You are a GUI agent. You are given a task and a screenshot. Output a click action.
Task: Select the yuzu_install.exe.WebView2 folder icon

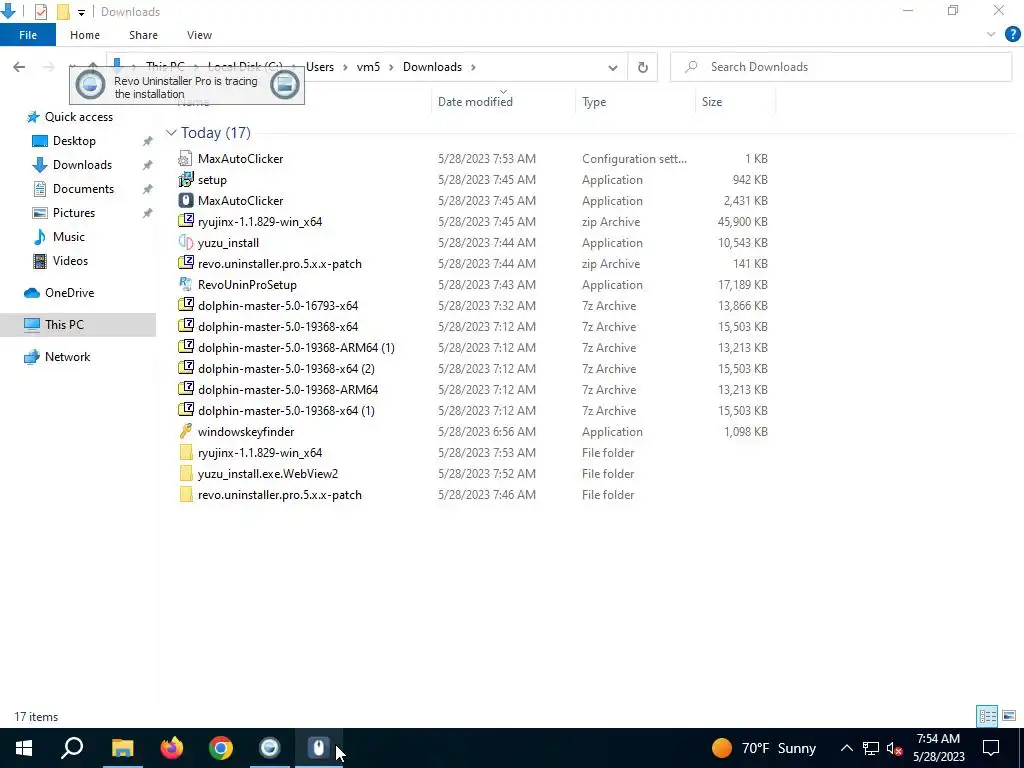[x=186, y=473]
